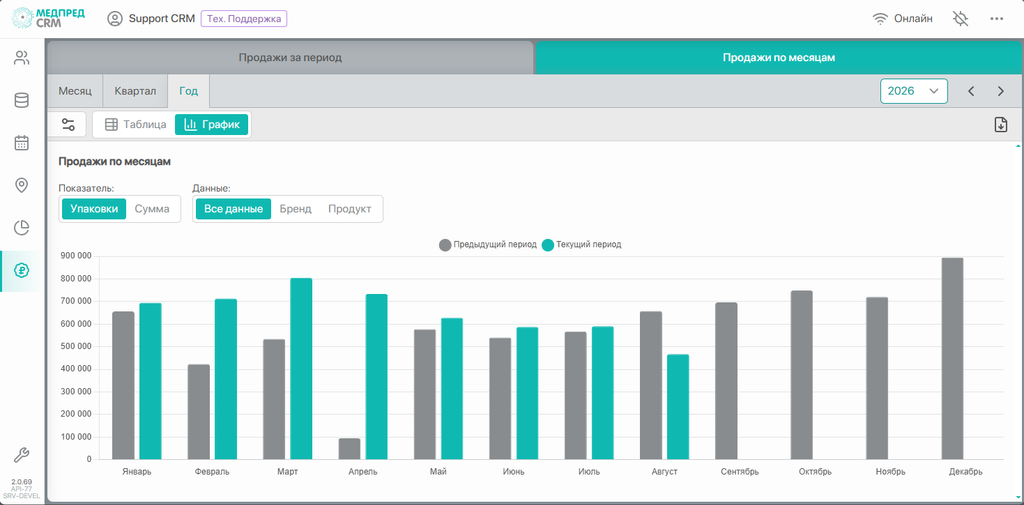Click the Support CRM user profile
Image resolution: width=1024 pixels, height=505 pixels.
151,19
